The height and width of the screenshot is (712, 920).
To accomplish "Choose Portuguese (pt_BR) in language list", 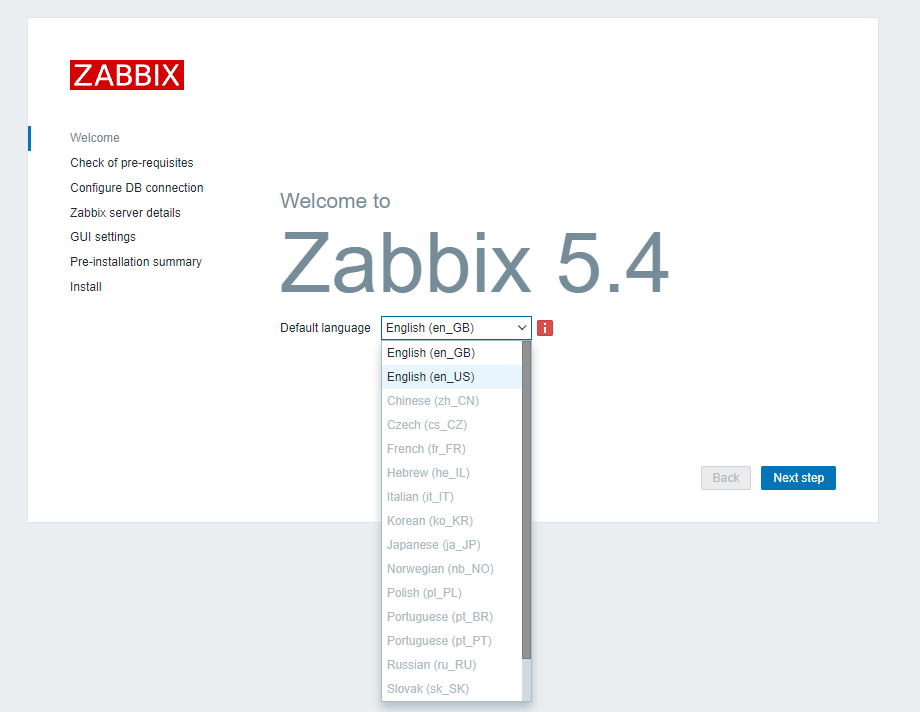I will click(x=440, y=617).
